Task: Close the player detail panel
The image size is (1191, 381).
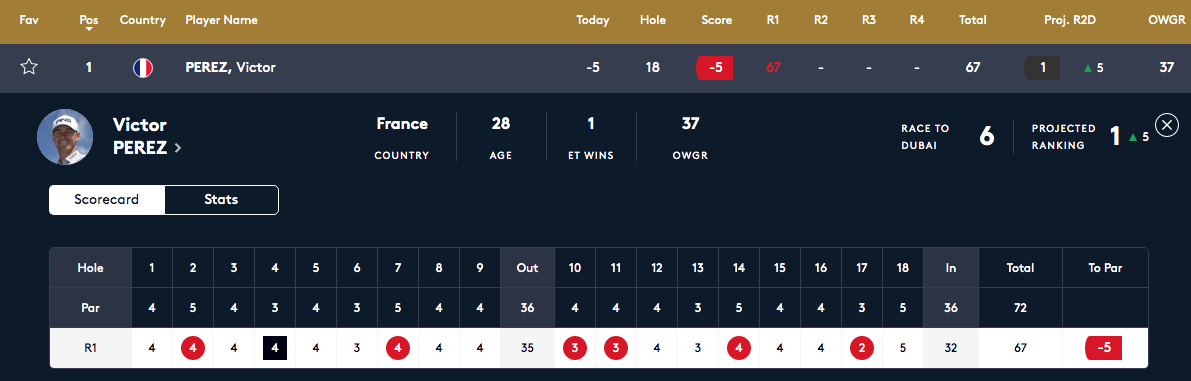Action: 1166,124
